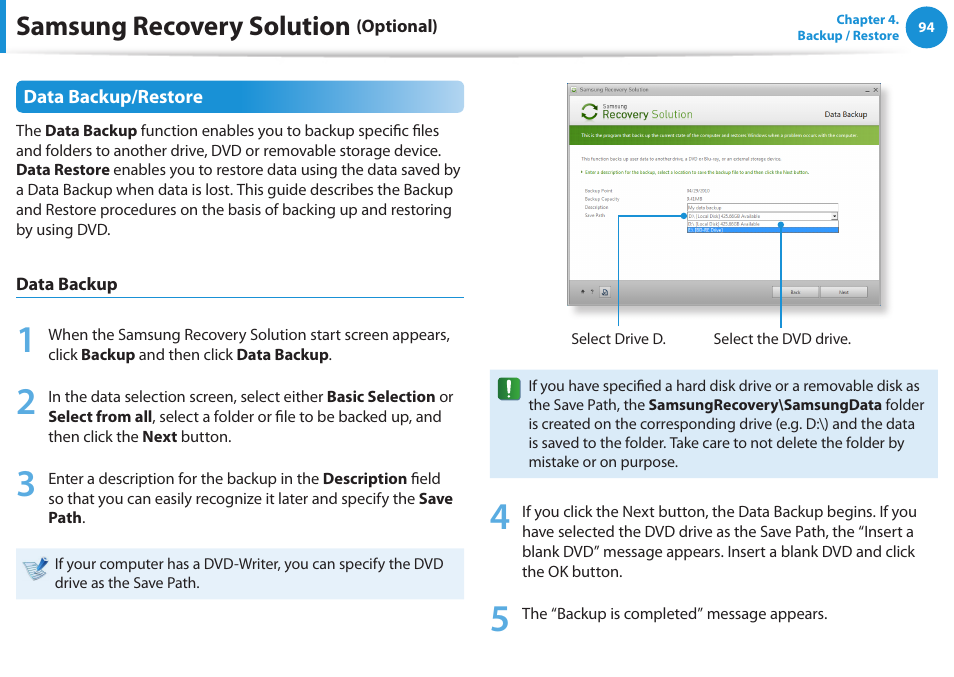This screenshot has width=954, height=677.
Task: Select the D: Local Disk option in dropdown list
Action: [762, 224]
